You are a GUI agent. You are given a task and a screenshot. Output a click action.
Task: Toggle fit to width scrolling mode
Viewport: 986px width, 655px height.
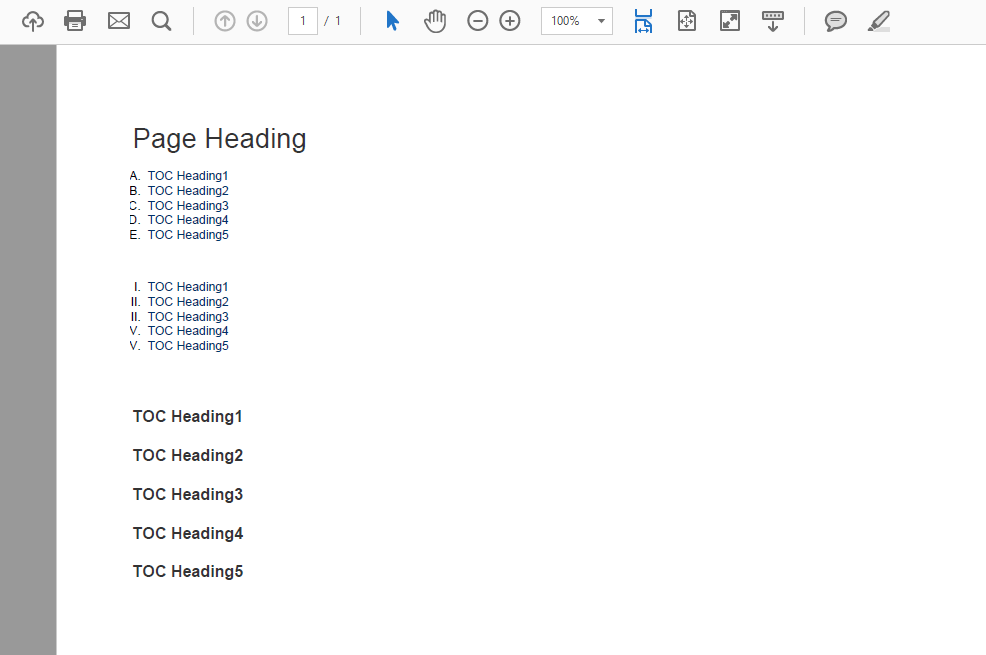[x=643, y=21]
